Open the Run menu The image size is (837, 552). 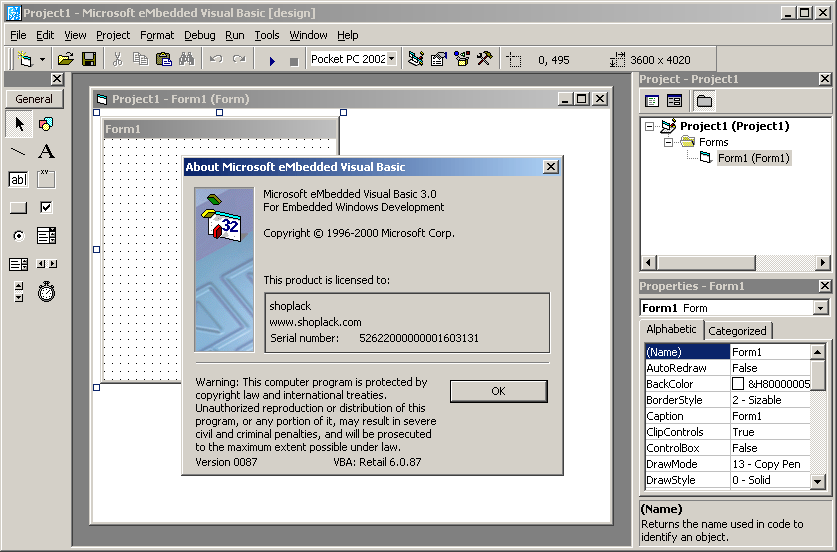pos(234,35)
